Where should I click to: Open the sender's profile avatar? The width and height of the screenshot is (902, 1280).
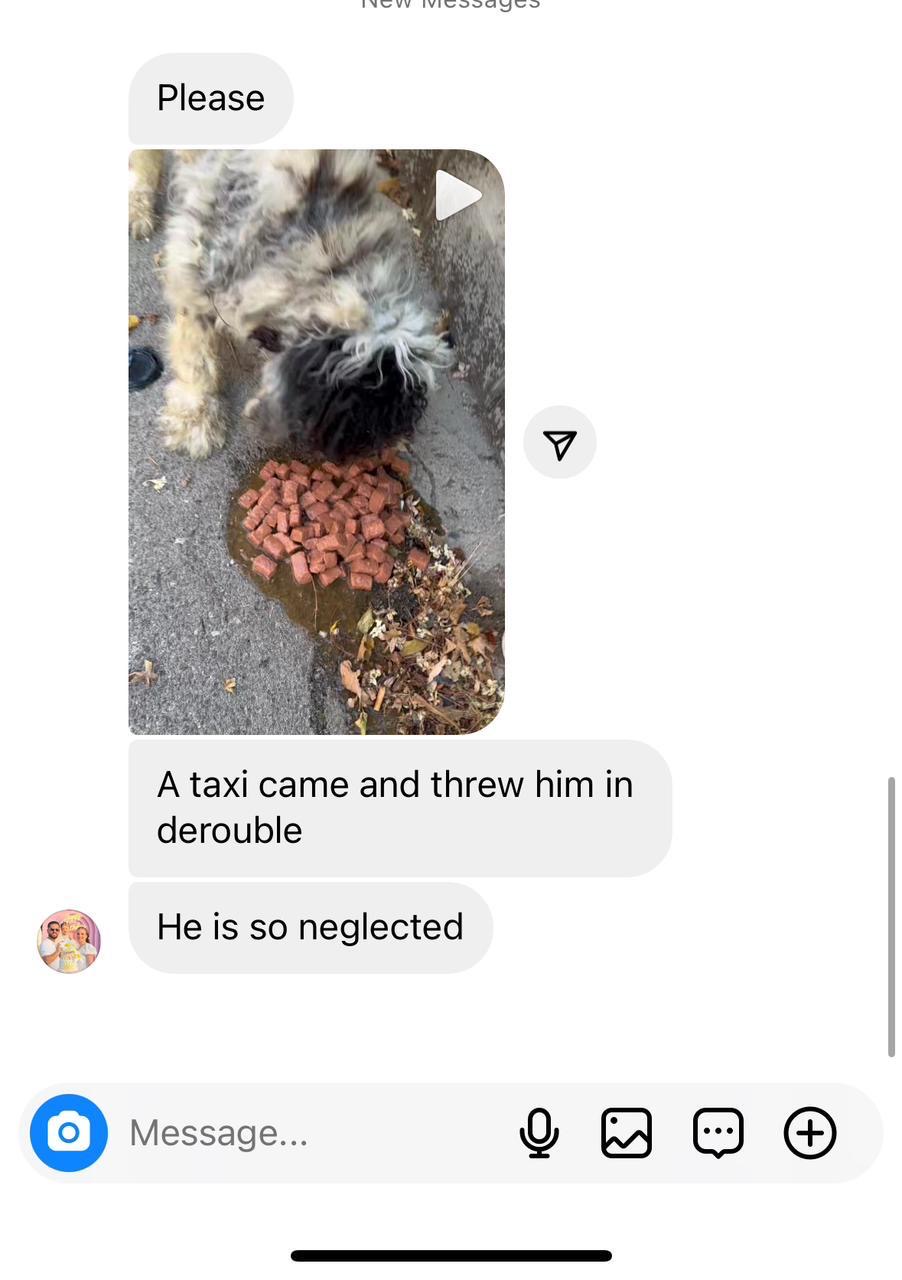point(69,941)
